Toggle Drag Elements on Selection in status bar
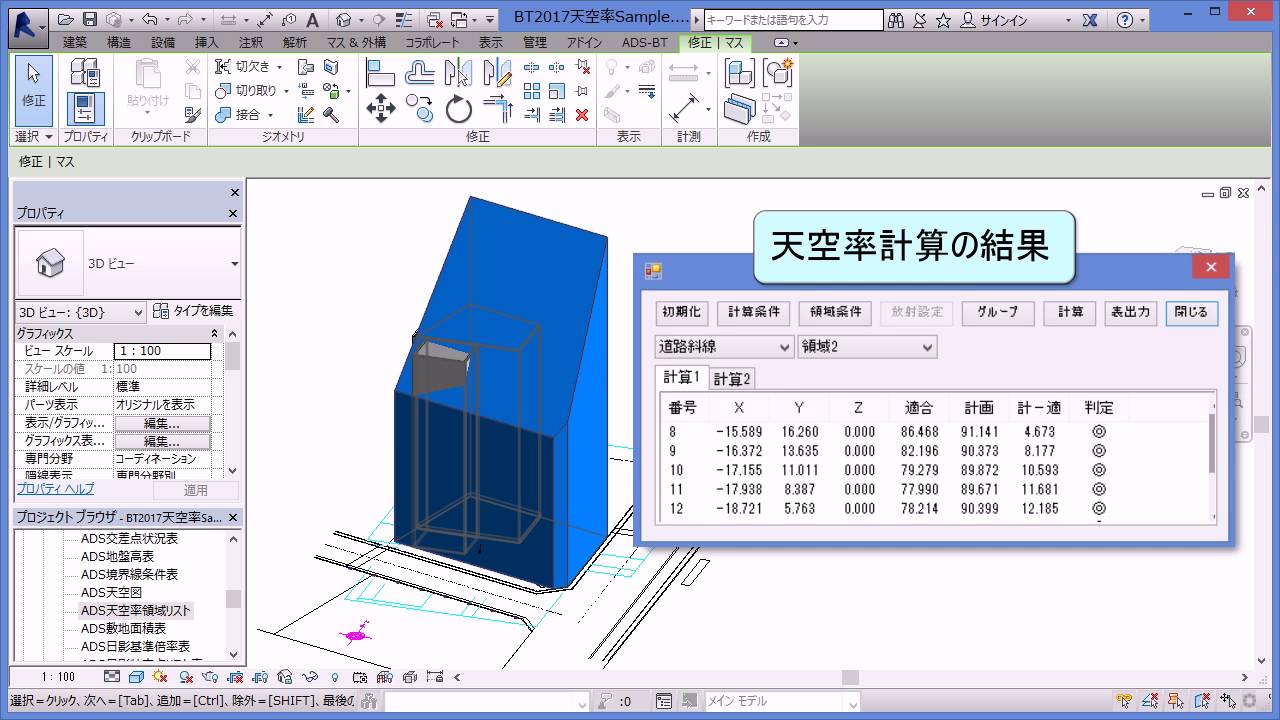1280x720 pixels. point(1227,701)
